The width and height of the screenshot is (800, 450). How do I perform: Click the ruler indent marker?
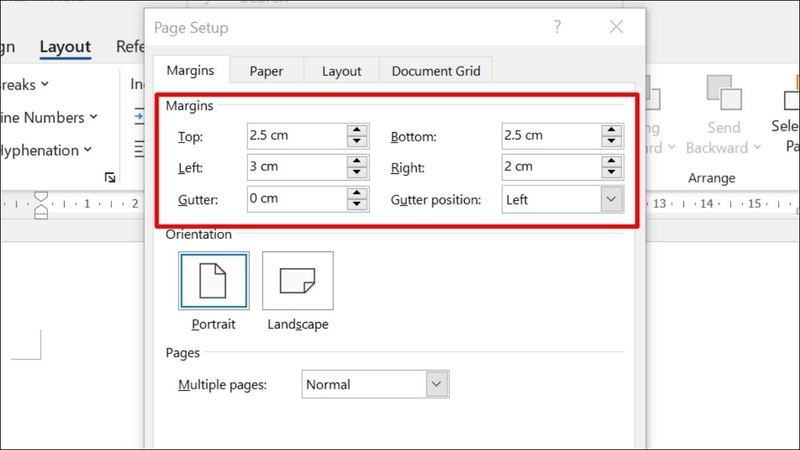coord(41,205)
